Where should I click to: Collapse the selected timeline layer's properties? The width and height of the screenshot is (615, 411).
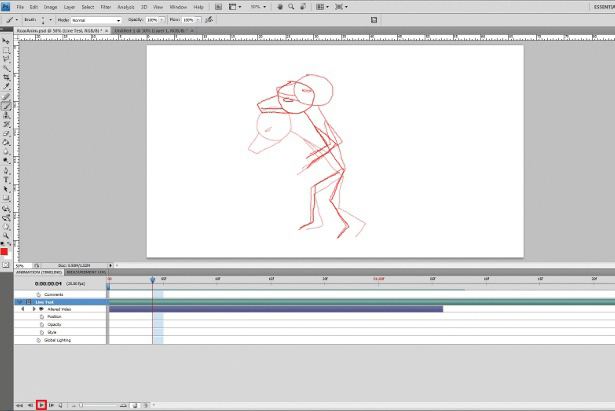point(20,302)
